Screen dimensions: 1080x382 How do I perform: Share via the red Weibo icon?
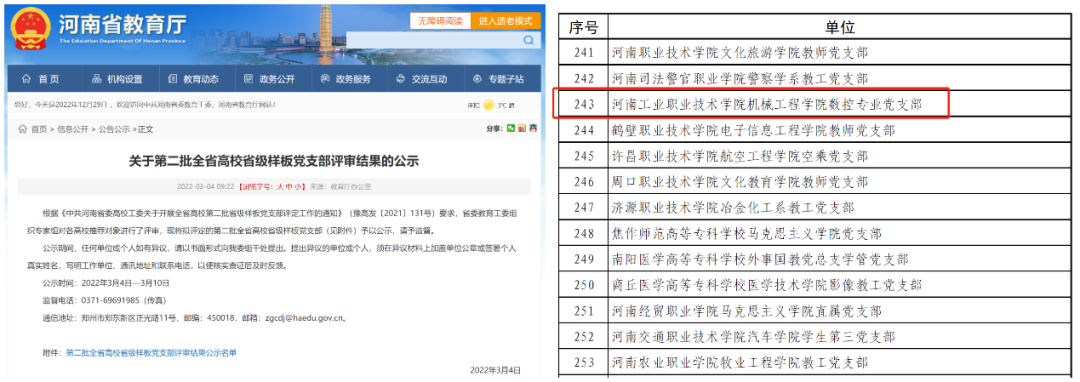pyautogui.click(x=522, y=128)
